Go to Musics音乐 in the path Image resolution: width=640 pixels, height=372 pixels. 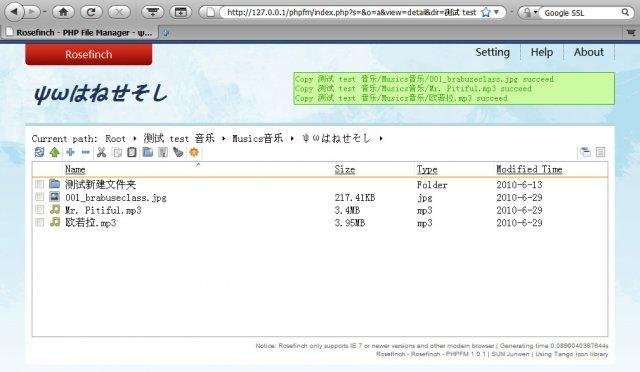tap(258, 138)
